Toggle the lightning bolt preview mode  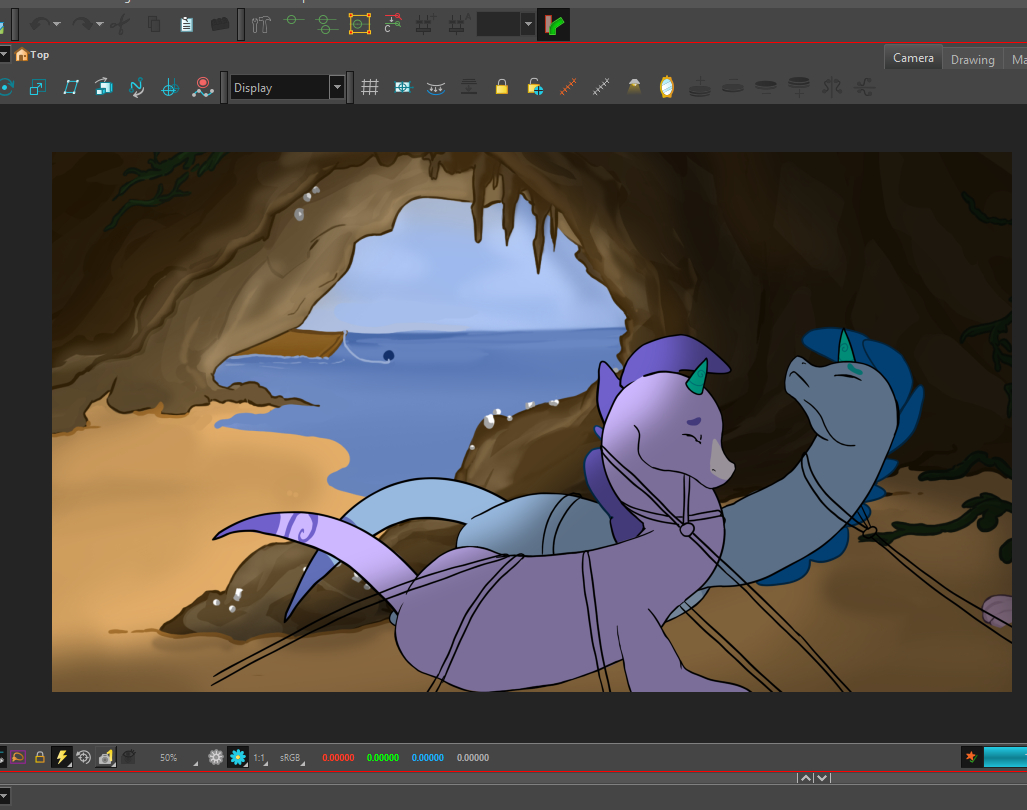[x=62, y=757]
